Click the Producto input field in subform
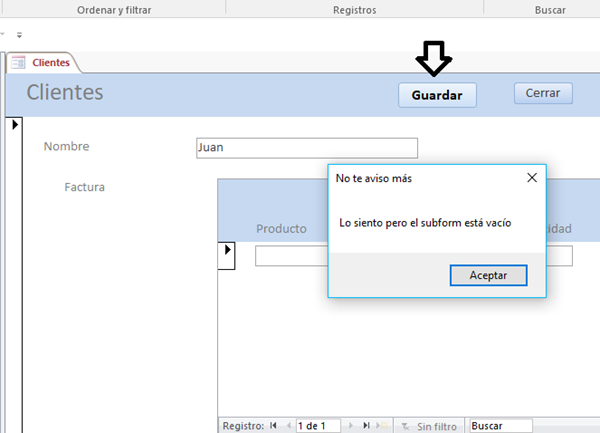 (x=292, y=256)
